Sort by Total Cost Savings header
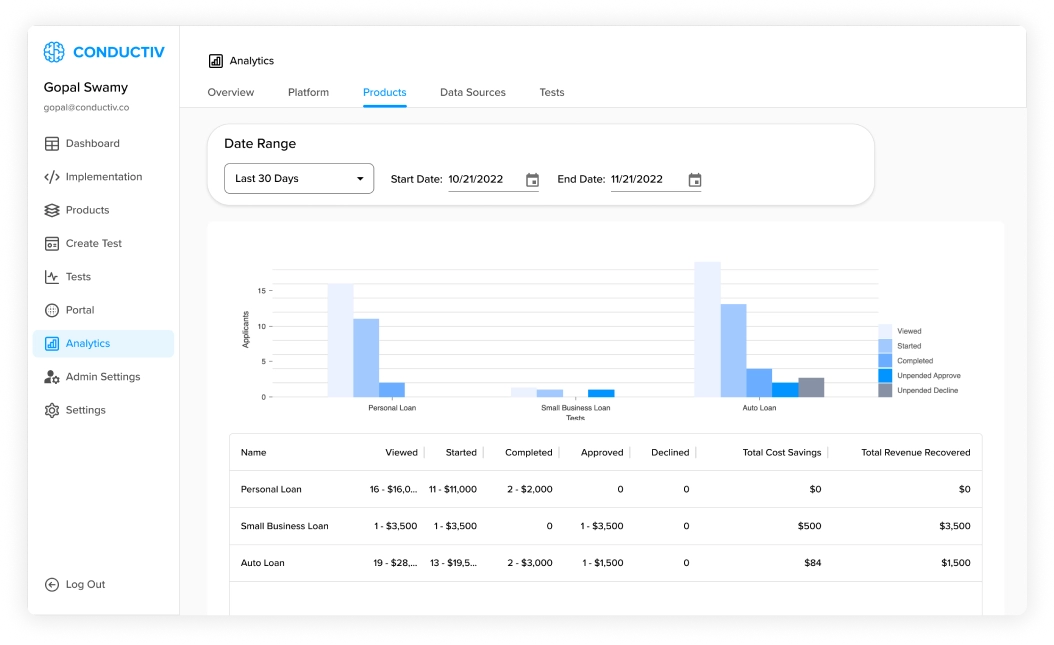Image resolution: width=1054 pixels, height=645 pixels. pos(782,453)
